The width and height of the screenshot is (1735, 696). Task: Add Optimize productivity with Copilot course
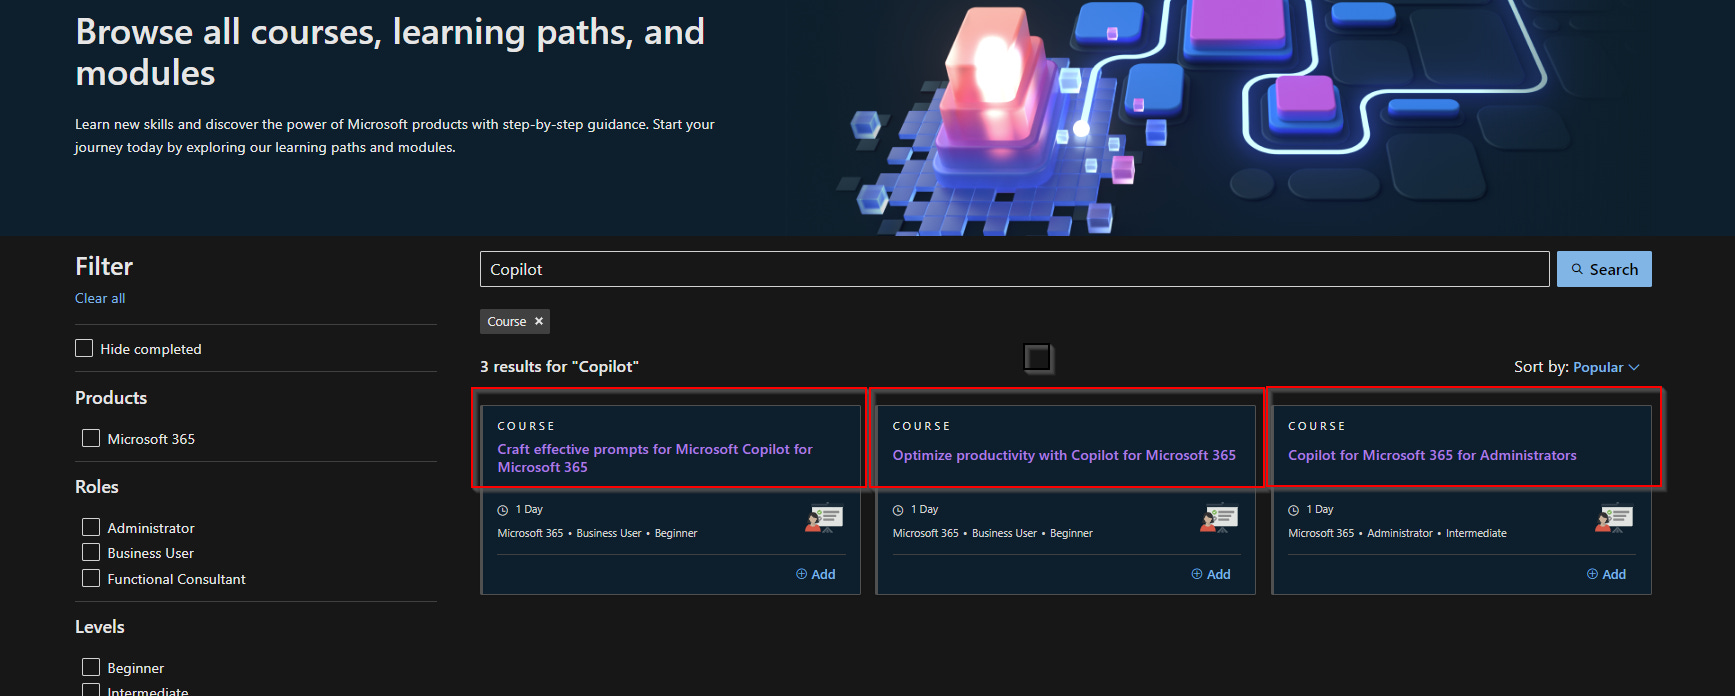1210,574
